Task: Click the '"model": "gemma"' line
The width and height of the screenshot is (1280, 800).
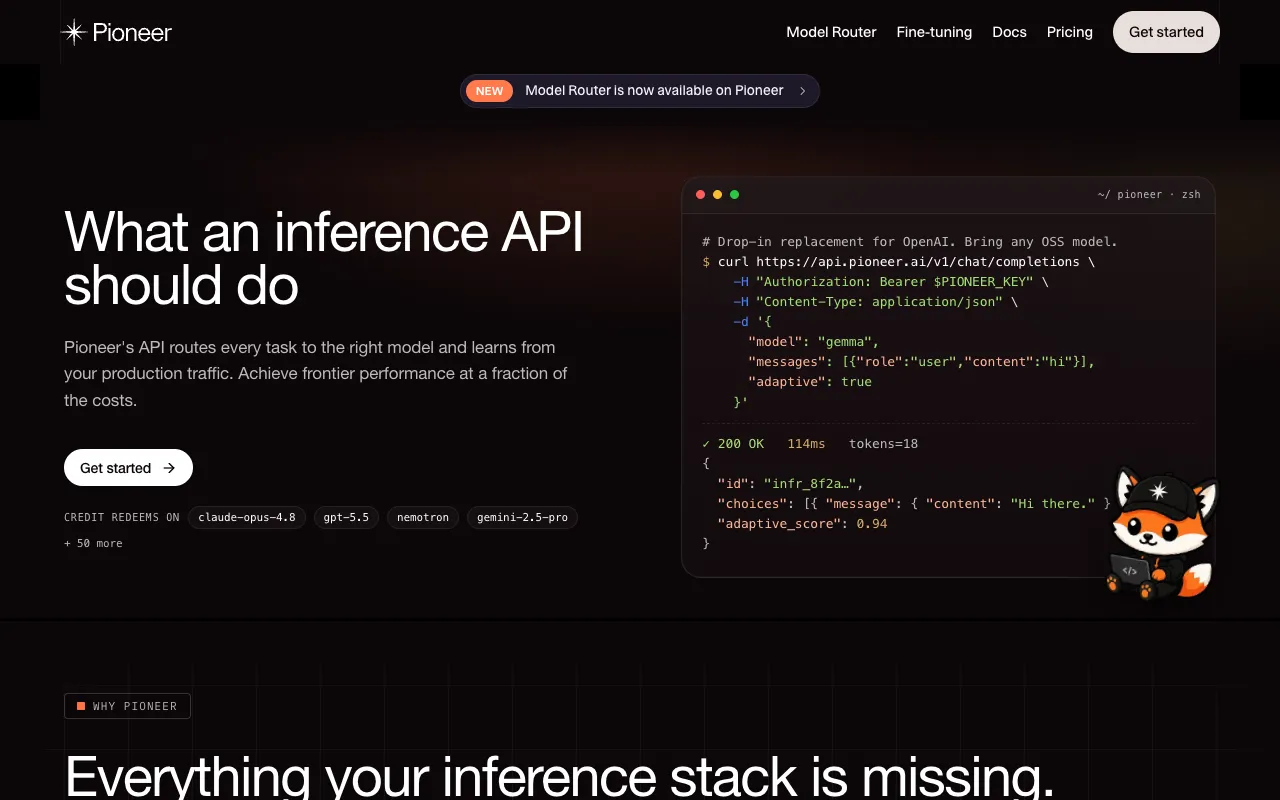Action: point(813,341)
